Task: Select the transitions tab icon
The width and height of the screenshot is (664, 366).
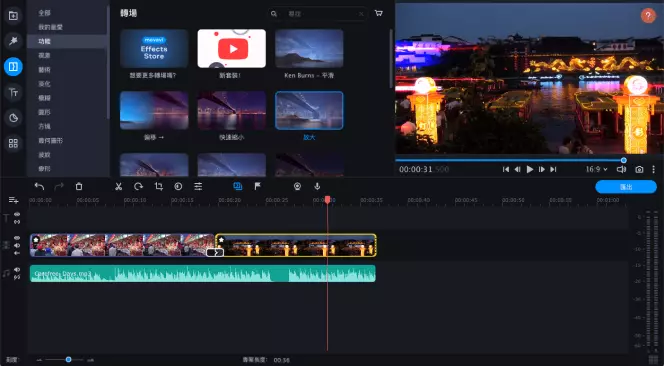Action: click(x=13, y=67)
